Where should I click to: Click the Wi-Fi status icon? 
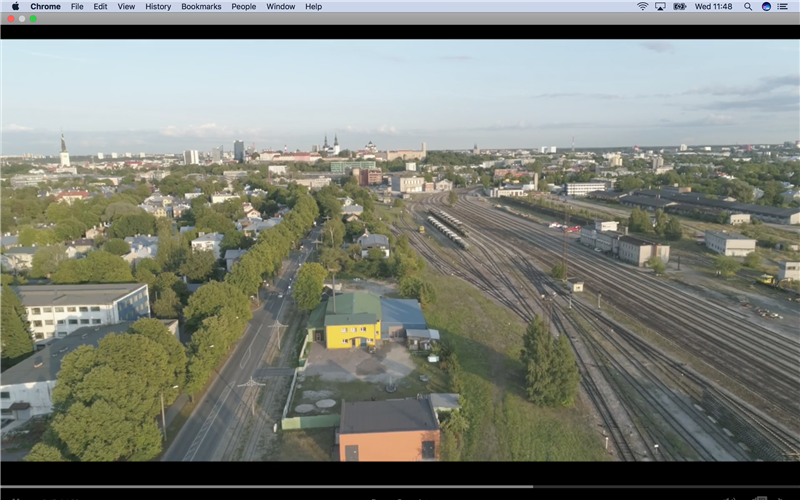pyautogui.click(x=642, y=6)
